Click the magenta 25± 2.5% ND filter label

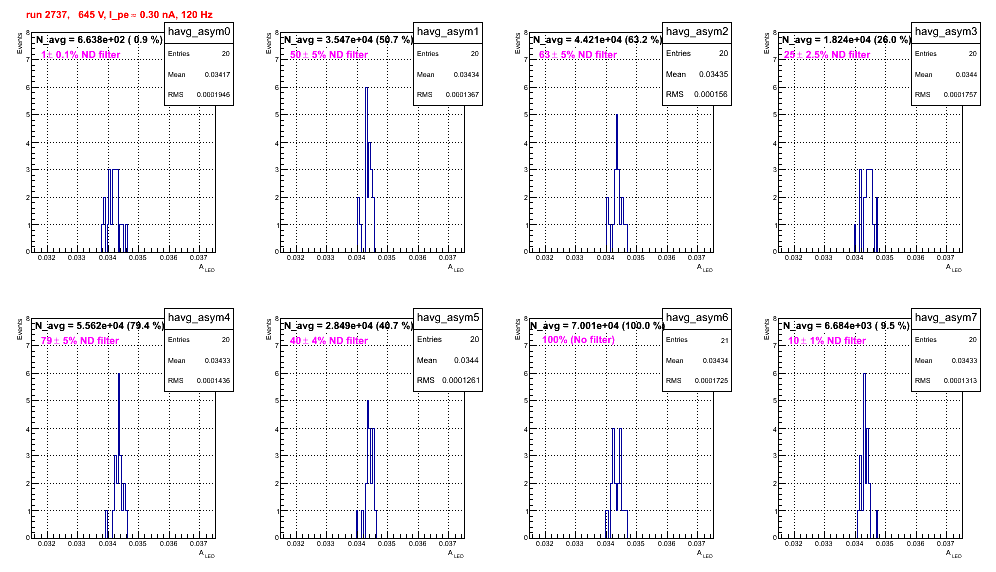pos(827,55)
